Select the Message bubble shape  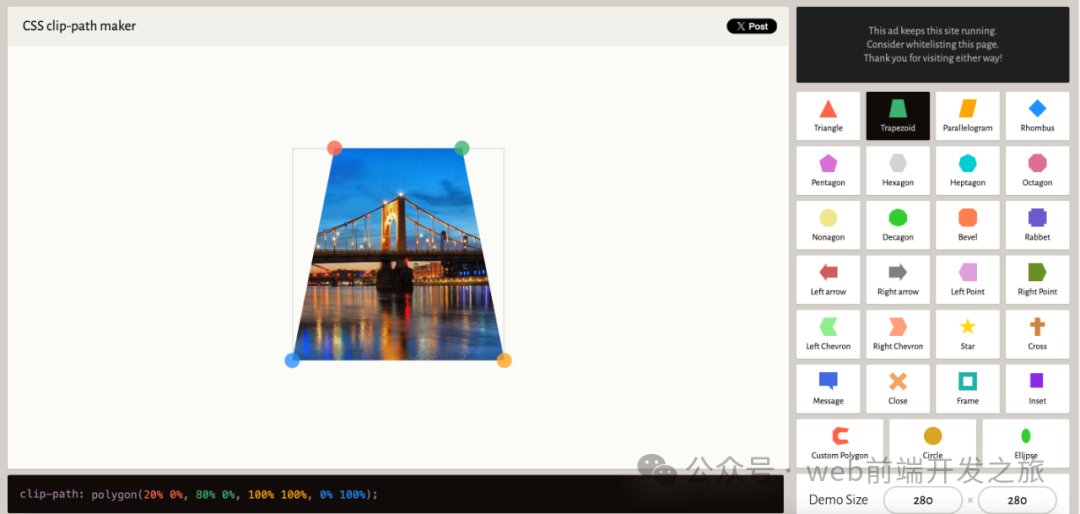[828, 388]
